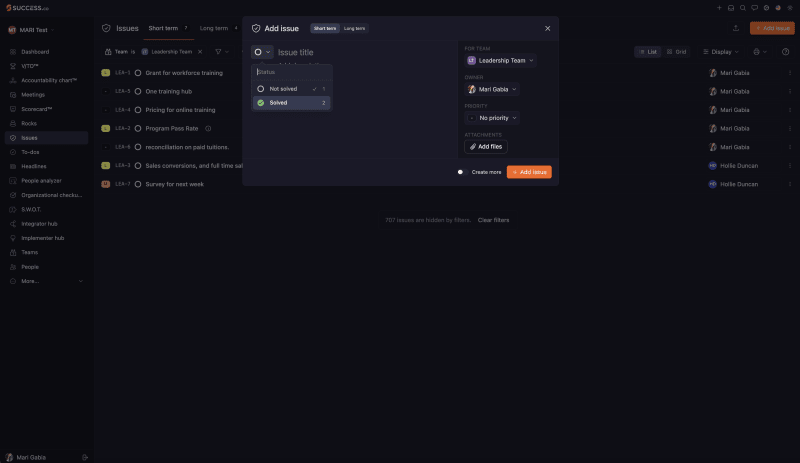Open People in sidebar
800x463 pixels.
tap(30, 267)
